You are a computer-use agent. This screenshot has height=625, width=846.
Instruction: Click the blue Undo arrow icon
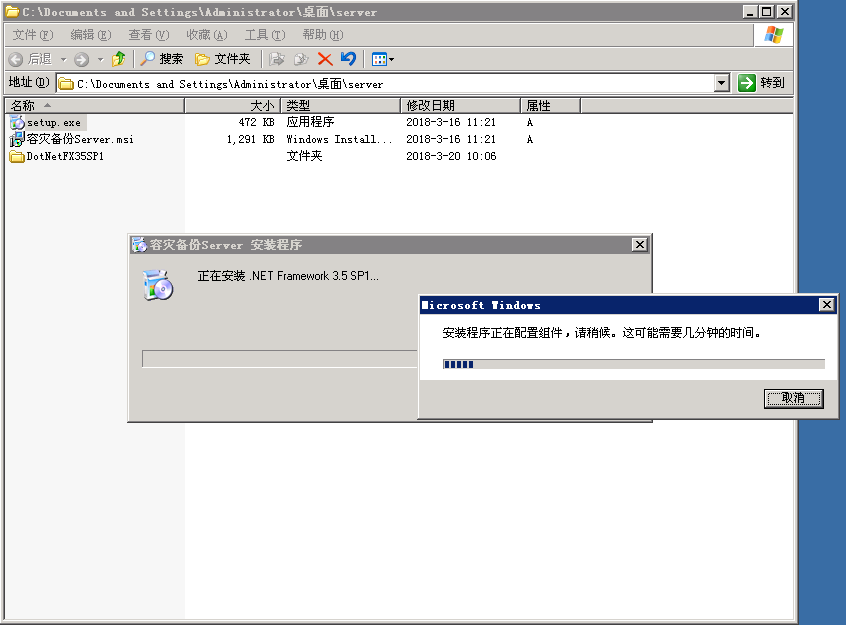click(x=348, y=59)
